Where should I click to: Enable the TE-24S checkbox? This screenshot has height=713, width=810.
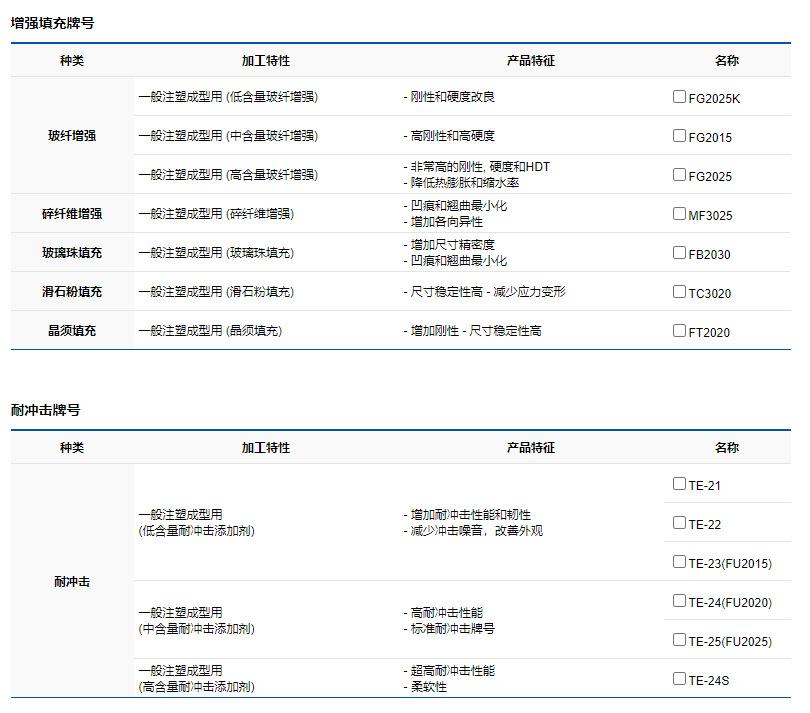[680, 679]
